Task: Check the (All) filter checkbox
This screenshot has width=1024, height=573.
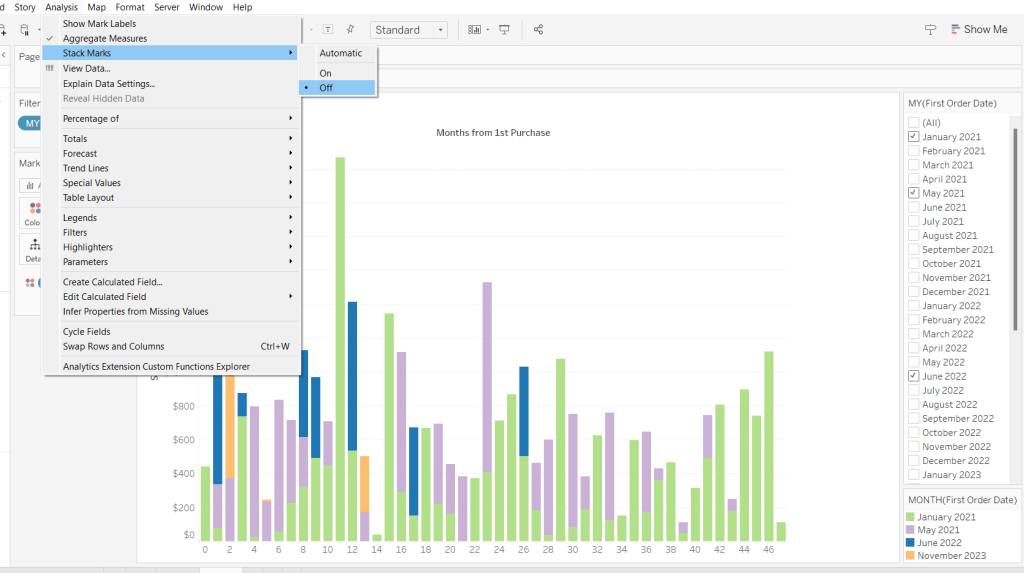Action: coord(914,123)
